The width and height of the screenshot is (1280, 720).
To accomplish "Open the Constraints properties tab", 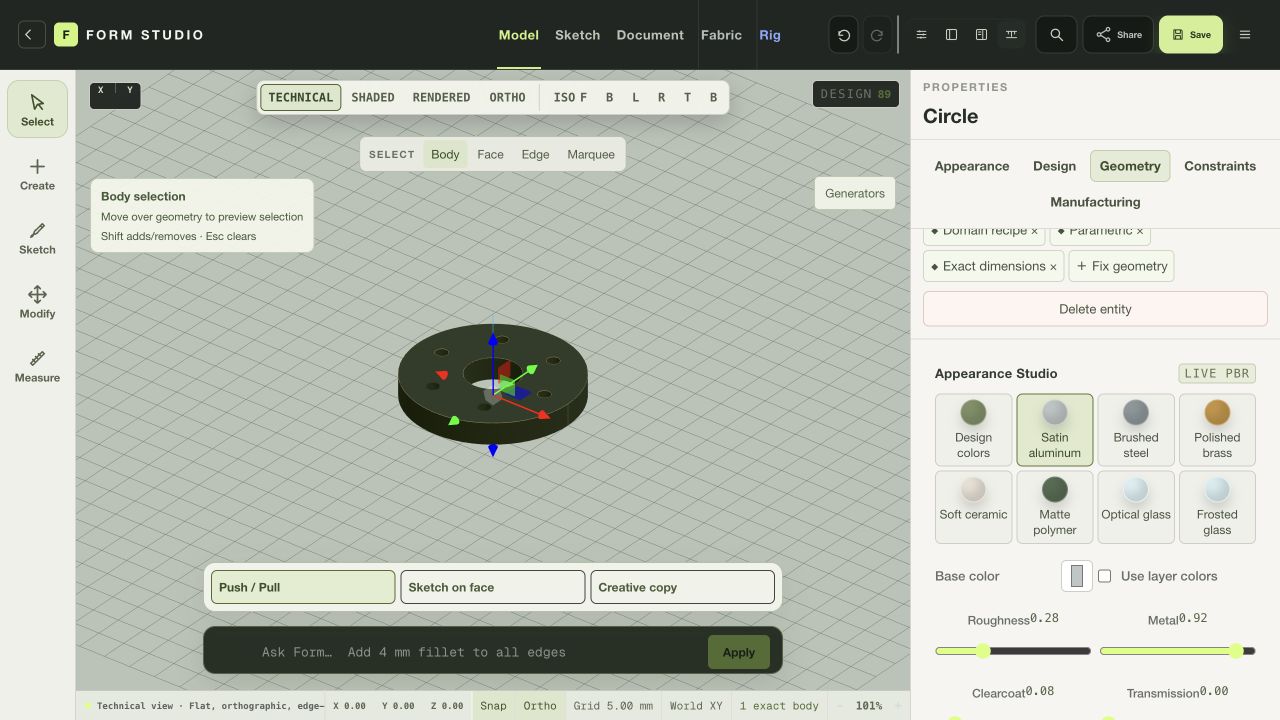I will pyautogui.click(x=1220, y=166).
